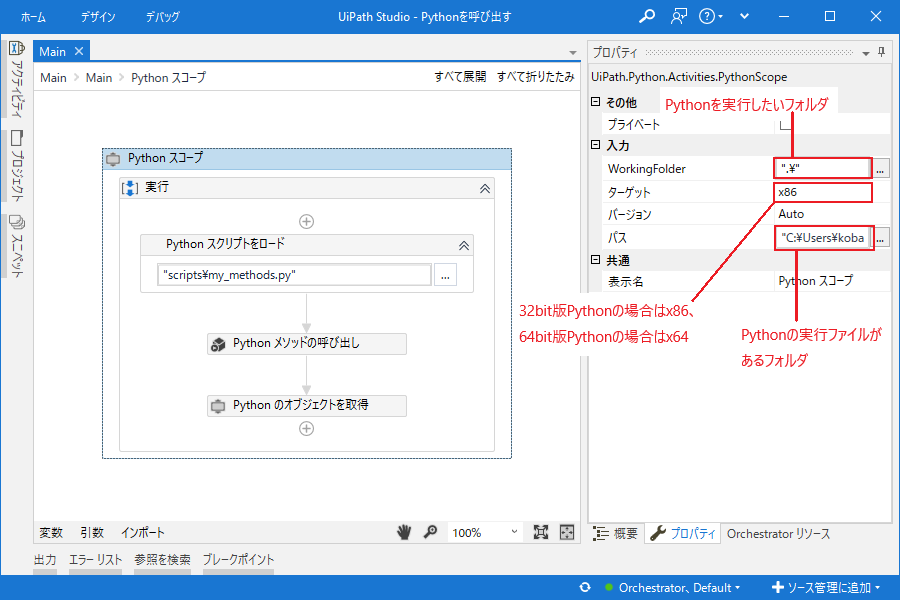
Task: Click the Orchestrator refresh icon in status bar
Action: point(585,587)
